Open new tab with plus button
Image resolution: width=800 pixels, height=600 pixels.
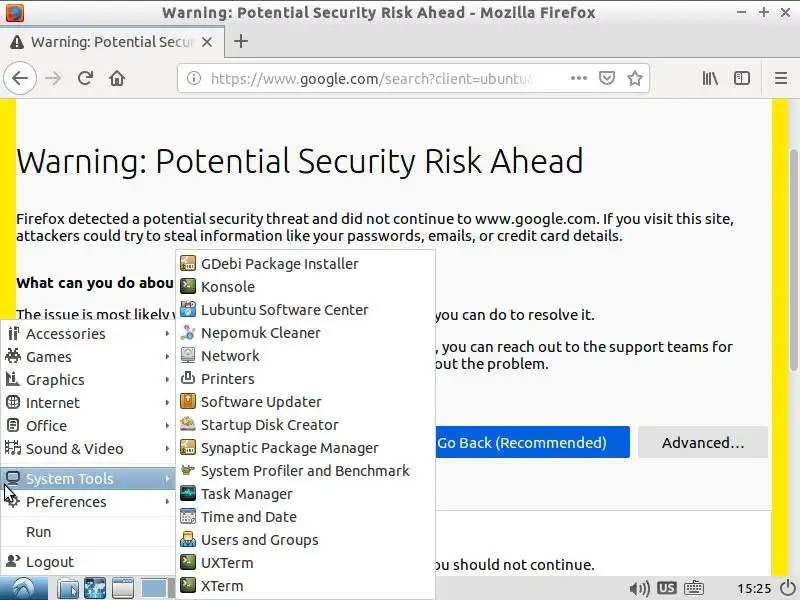click(x=240, y=42)
